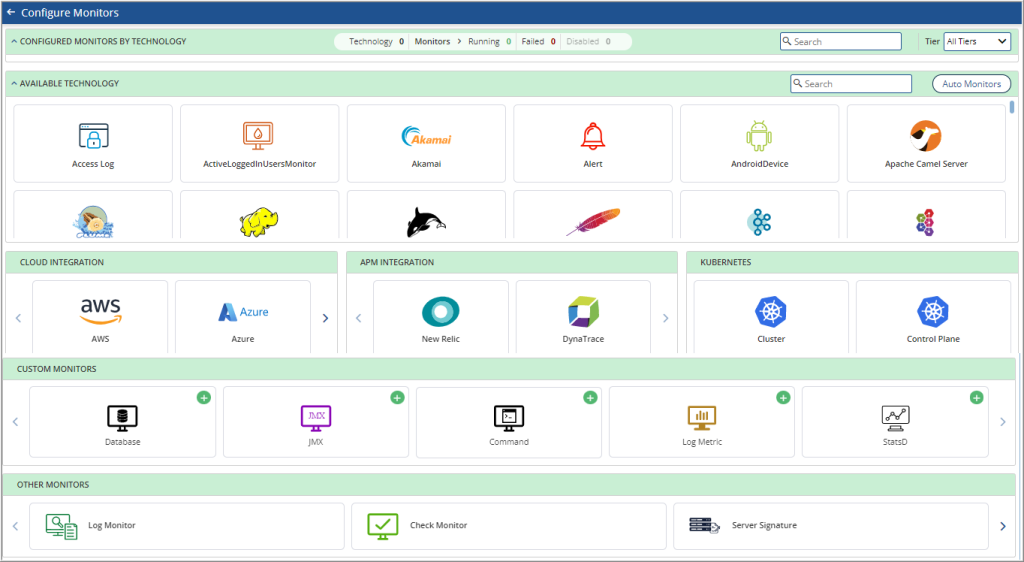Viewport: 1024px width, 562px height.
Task: Add a Command custom monitor
Action: (590, 398)
